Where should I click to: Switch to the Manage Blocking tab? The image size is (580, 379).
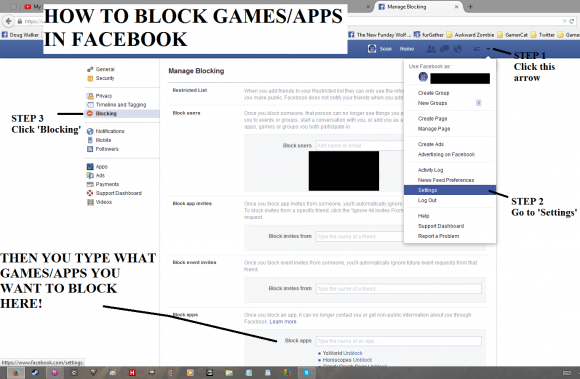click(418, 7)
